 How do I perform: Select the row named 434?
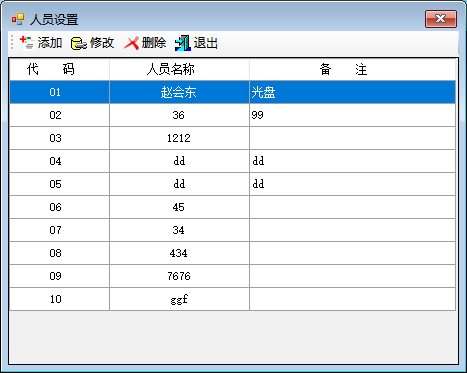[232, 253]
